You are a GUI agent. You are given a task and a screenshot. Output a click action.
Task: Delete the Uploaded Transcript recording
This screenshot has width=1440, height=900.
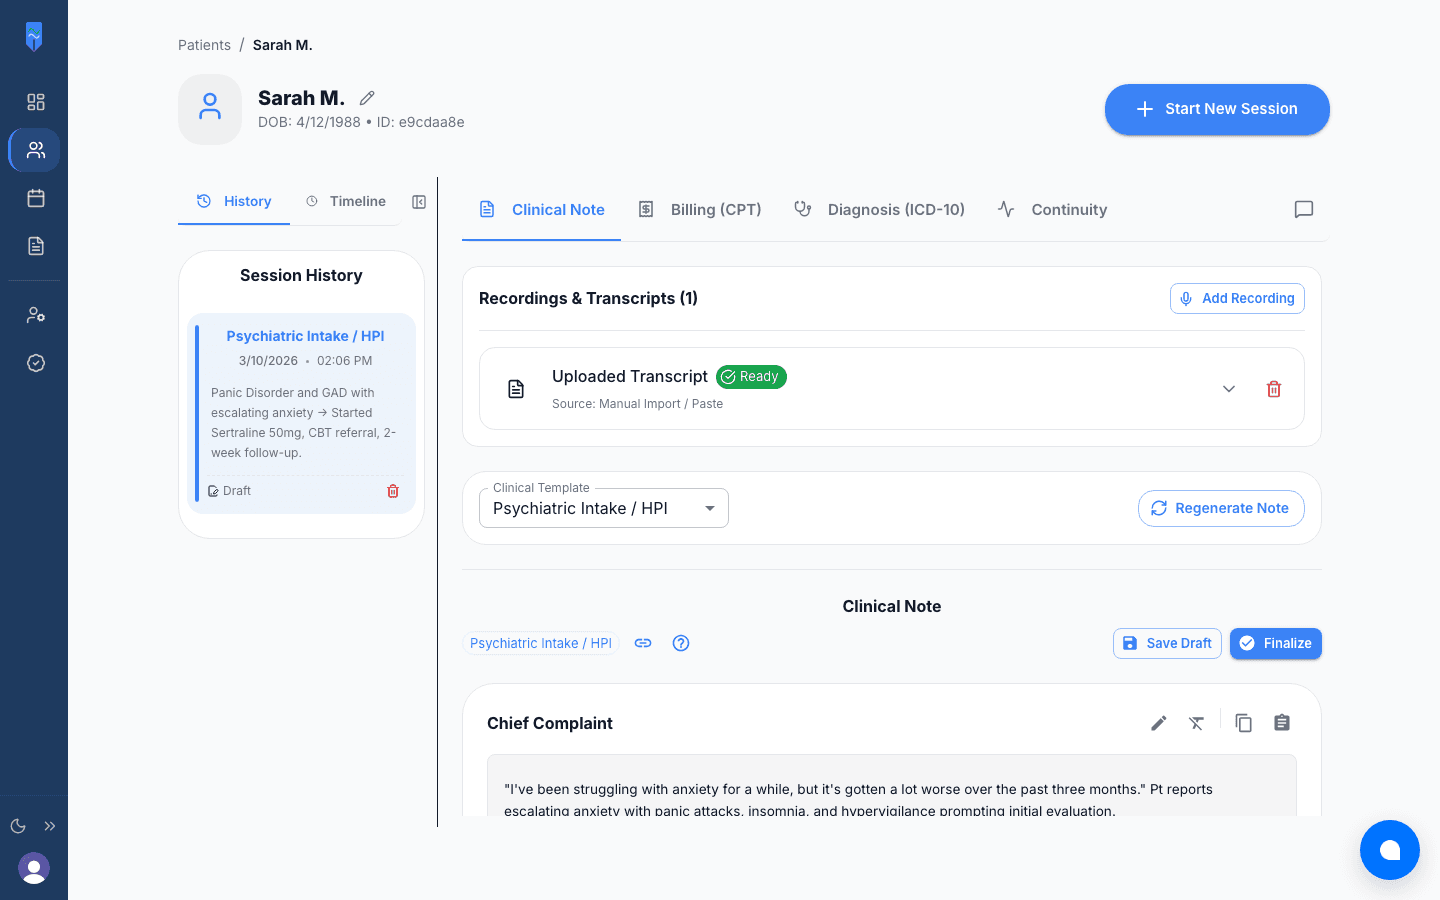pos(1274,389)
